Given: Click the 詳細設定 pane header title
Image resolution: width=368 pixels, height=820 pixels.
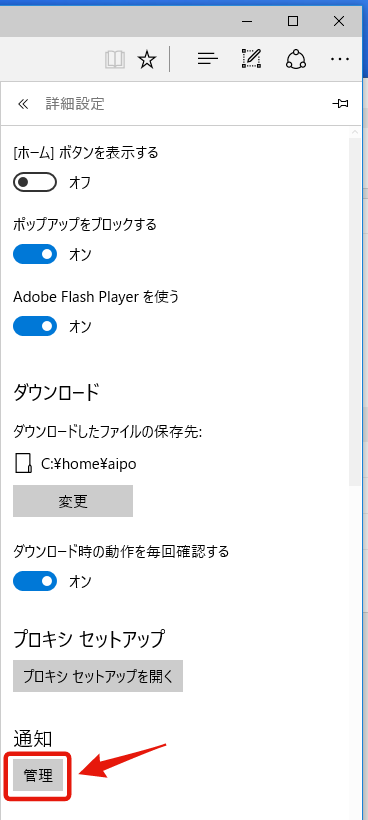Looking at the screenshot, I should point(75,104).
